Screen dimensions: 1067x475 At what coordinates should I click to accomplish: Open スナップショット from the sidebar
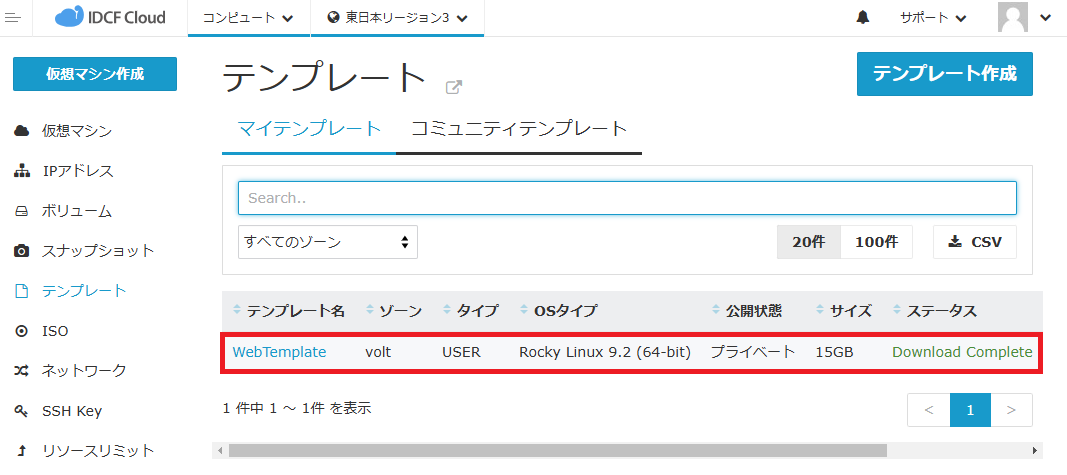point(97,251)
